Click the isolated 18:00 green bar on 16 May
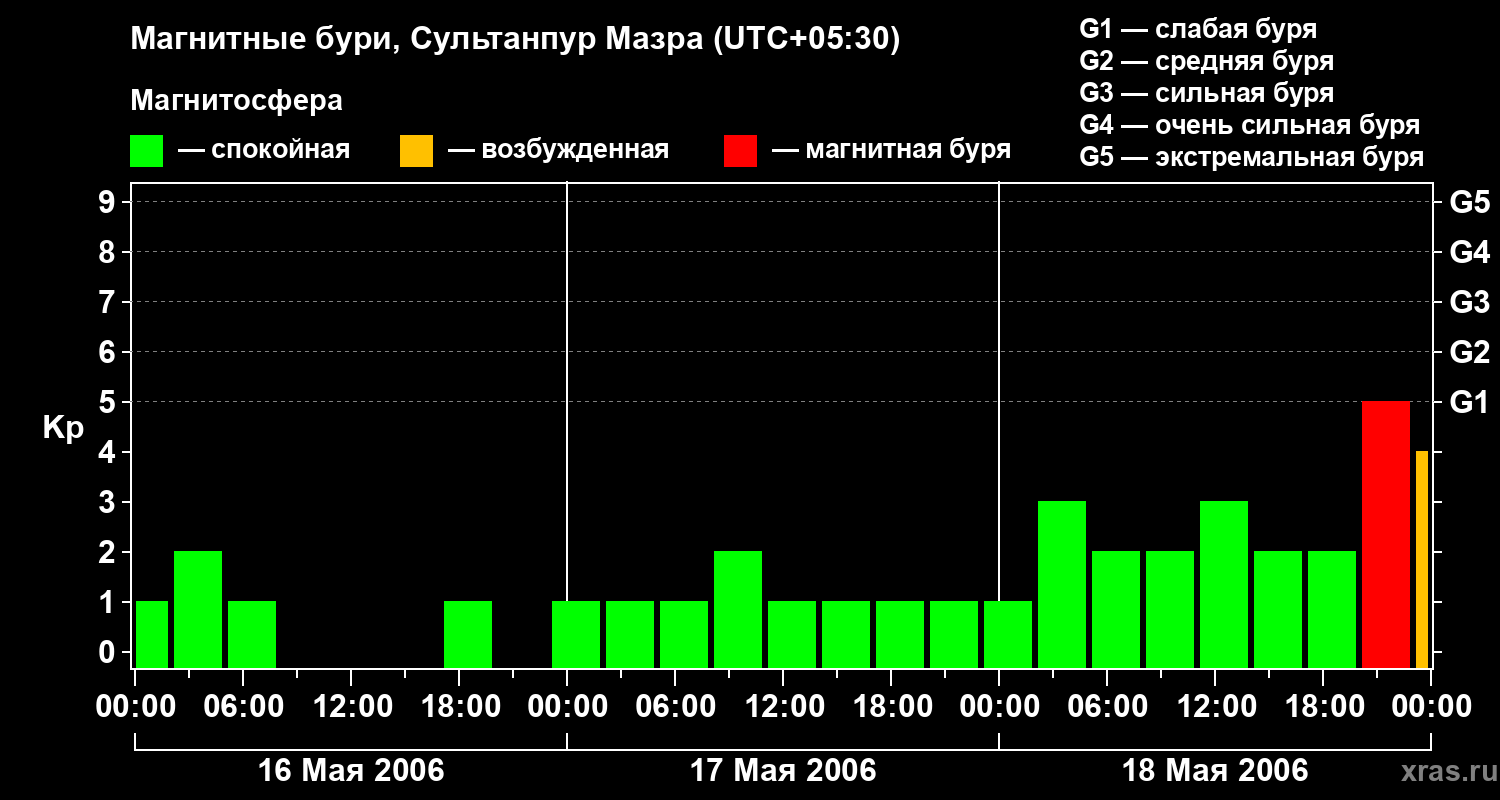The width and height of the screenshot is (1500, 800). (468, 635)
